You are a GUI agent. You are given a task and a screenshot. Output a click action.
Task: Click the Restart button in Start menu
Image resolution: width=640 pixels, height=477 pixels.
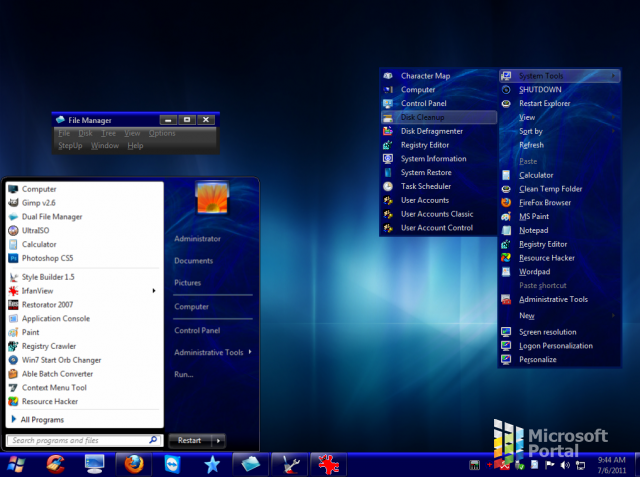click(190, 441)
